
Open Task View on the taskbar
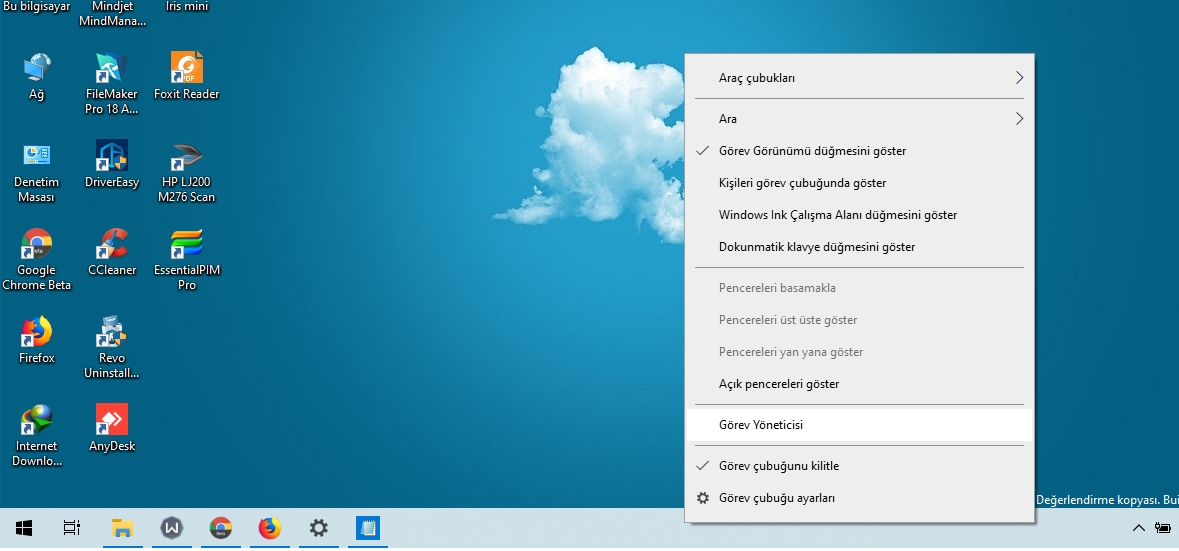71,528
